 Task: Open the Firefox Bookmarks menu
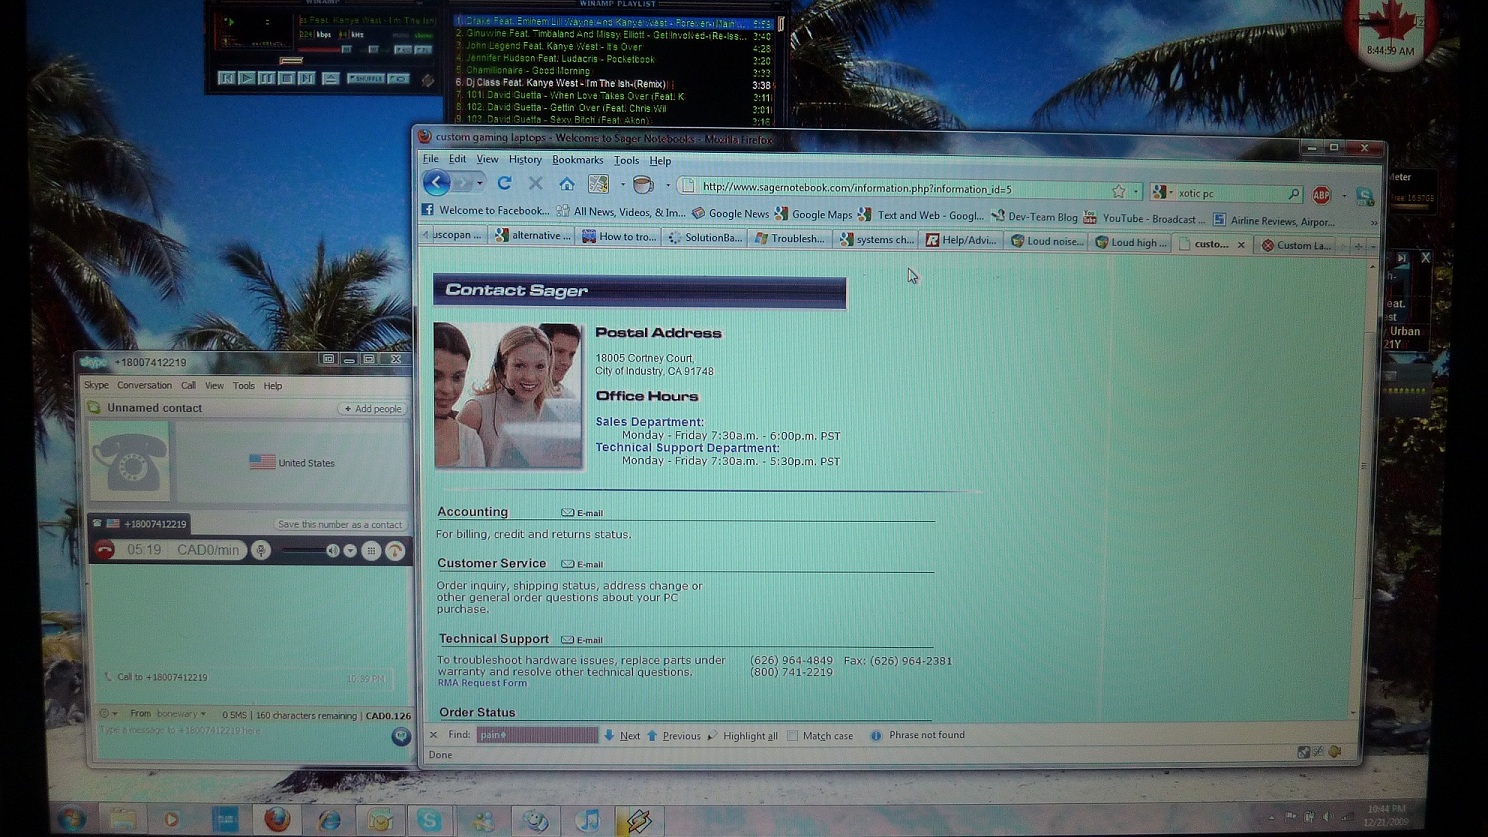(577, 160)
